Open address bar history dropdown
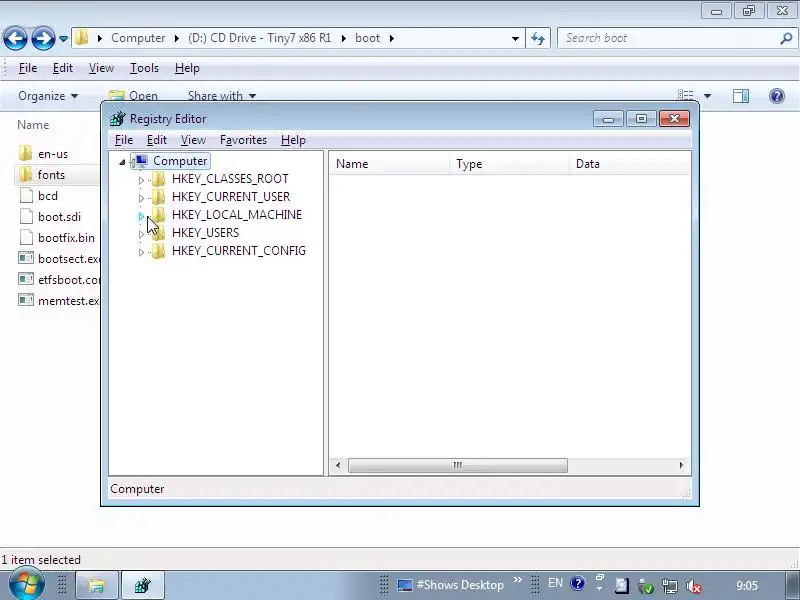 (x=515, y=39)
